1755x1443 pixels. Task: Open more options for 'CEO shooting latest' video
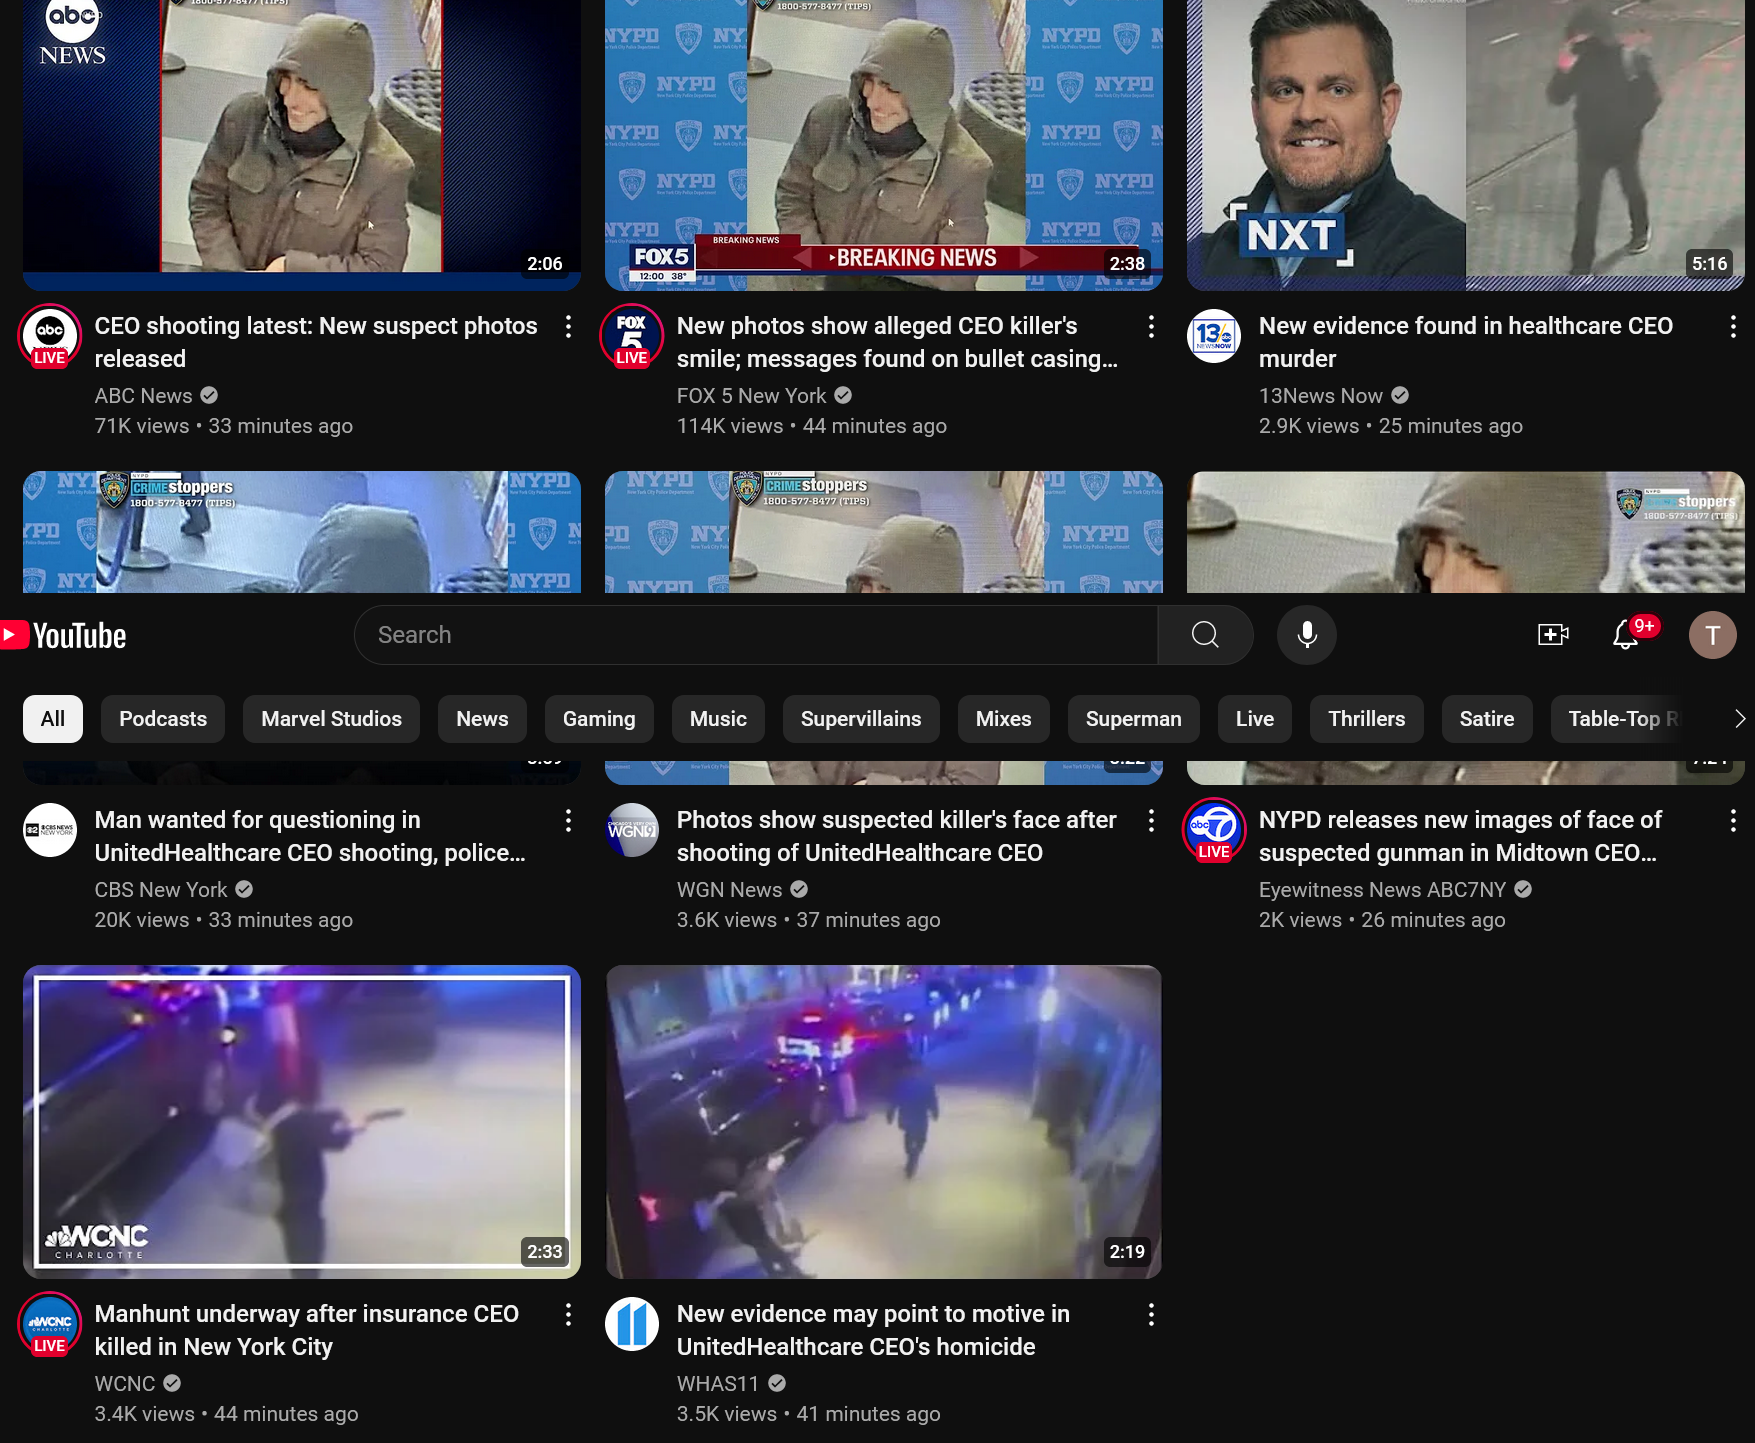pyautogui.click(x=568, y=326)
